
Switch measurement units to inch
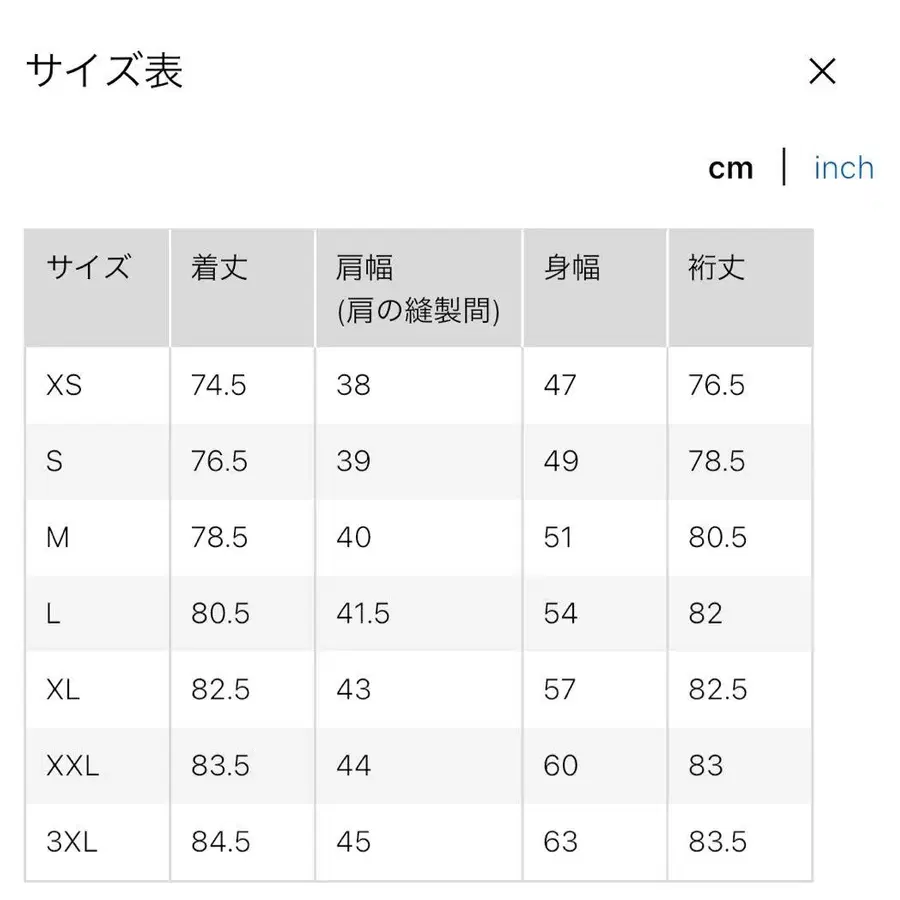843,168
